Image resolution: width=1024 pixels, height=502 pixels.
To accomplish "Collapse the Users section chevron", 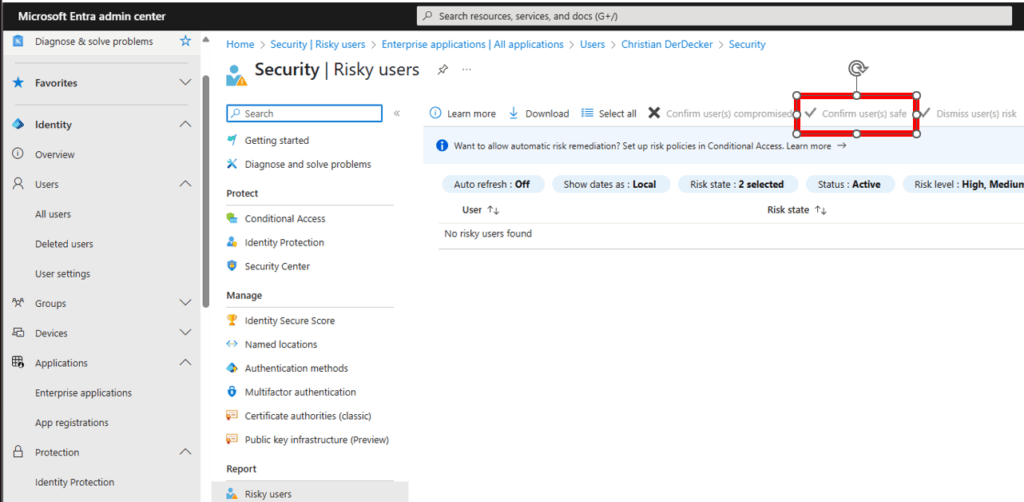I will (185, 184).
